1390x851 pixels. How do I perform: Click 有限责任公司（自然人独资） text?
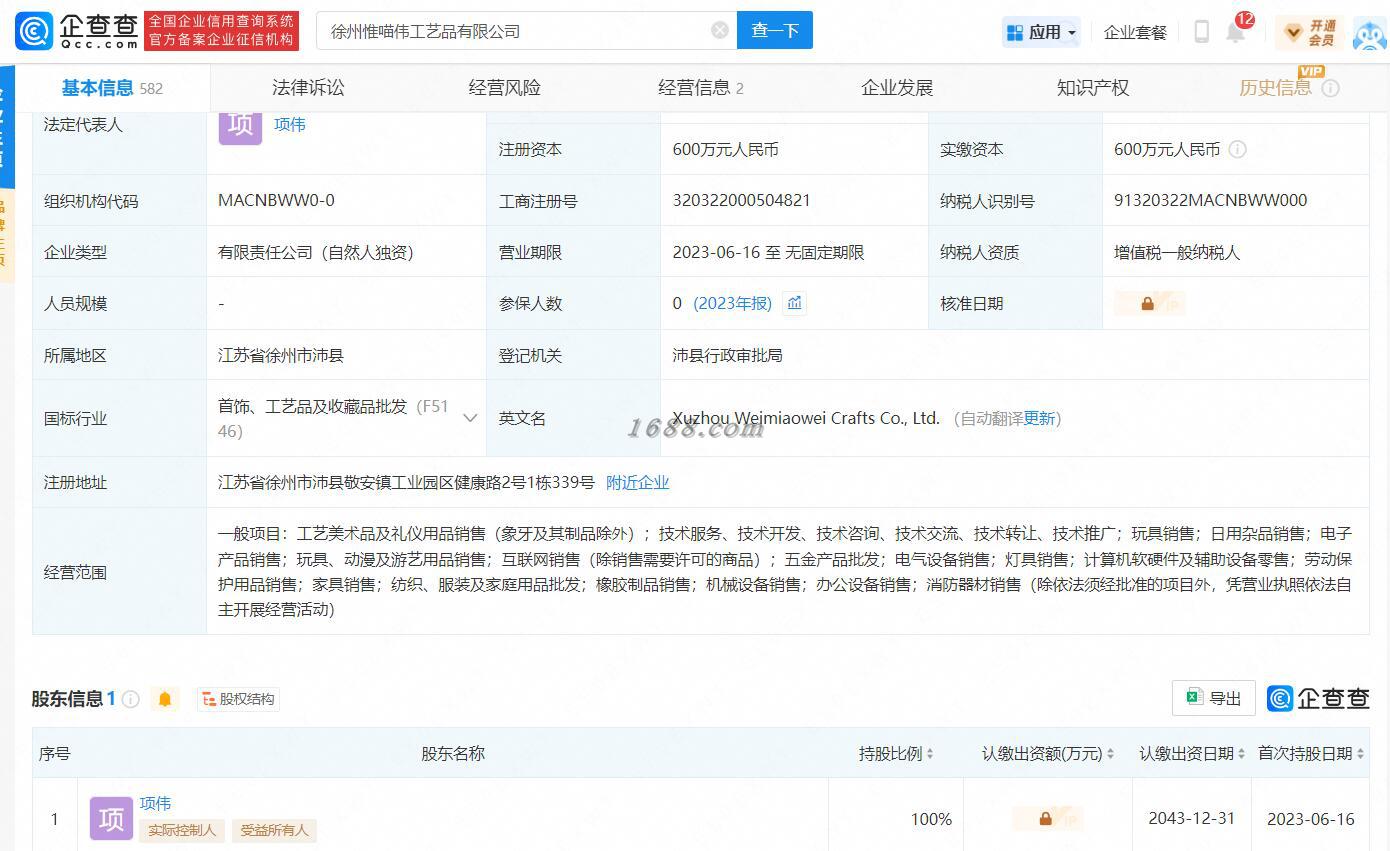[x=316, y=252]
